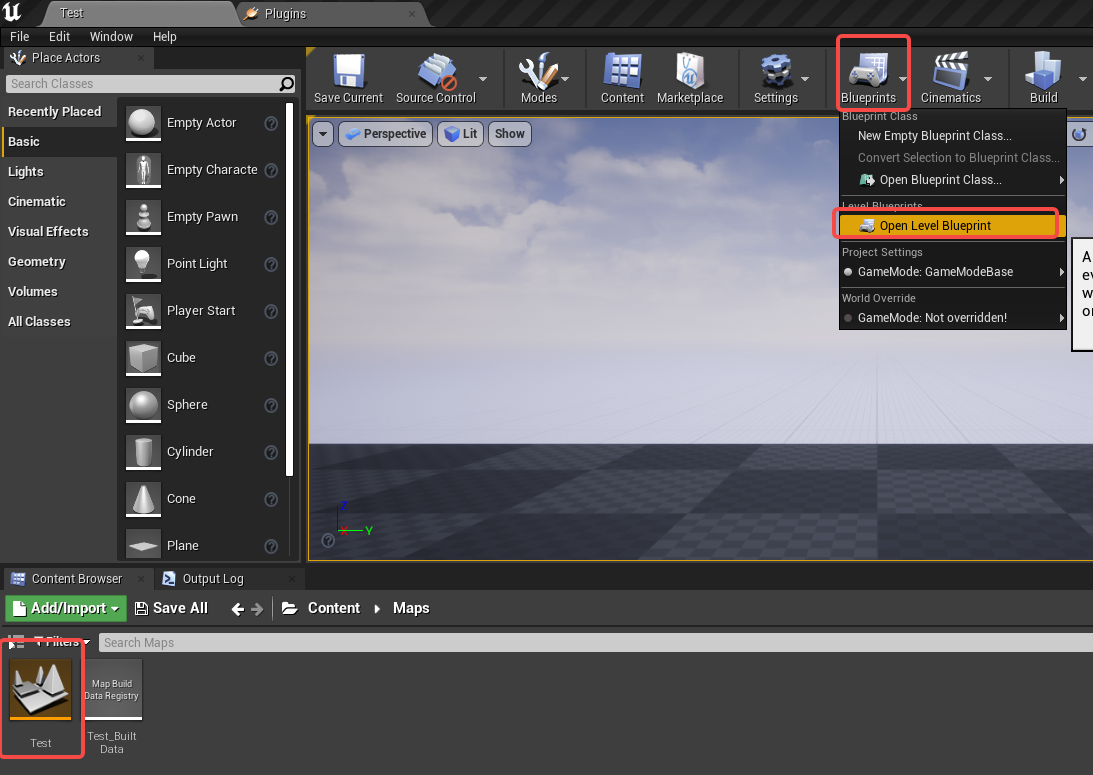Select the Empty Actor sphere icon
The width and height of the screenshot is (1093, 775).
click(x=143, y=123)
